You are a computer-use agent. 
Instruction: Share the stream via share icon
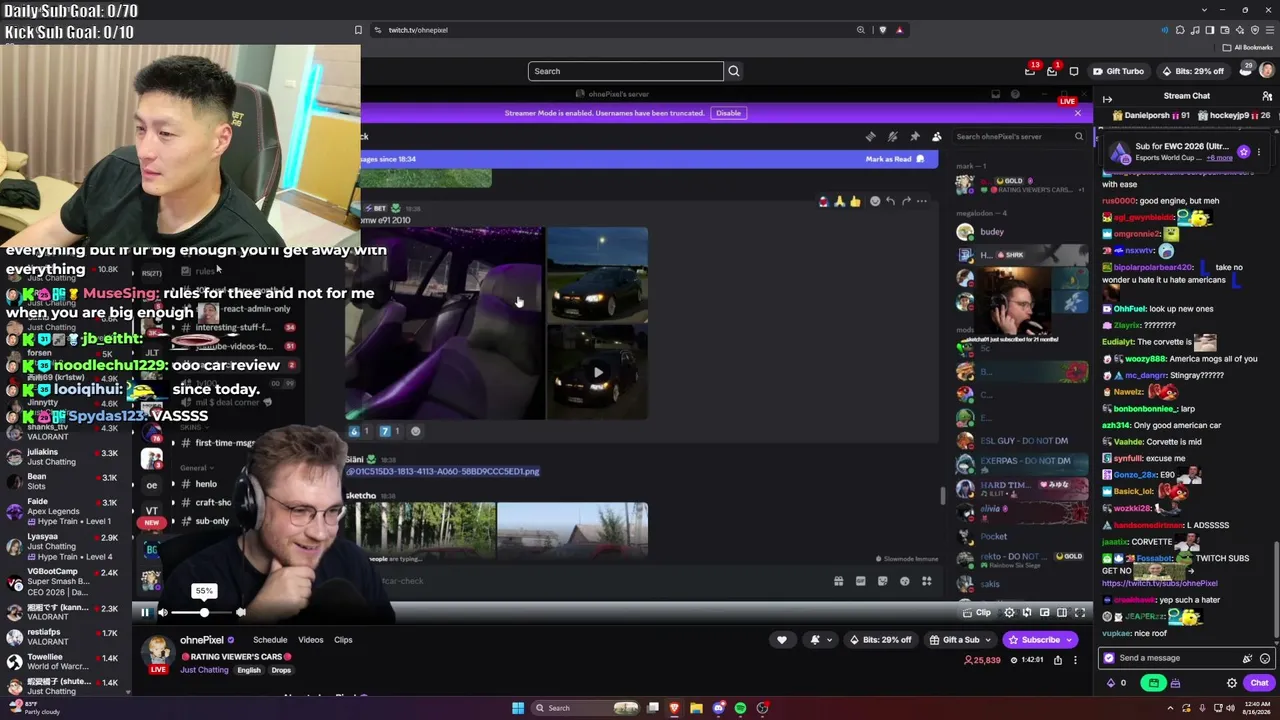pyautogui.click(x=1057, y=660)
